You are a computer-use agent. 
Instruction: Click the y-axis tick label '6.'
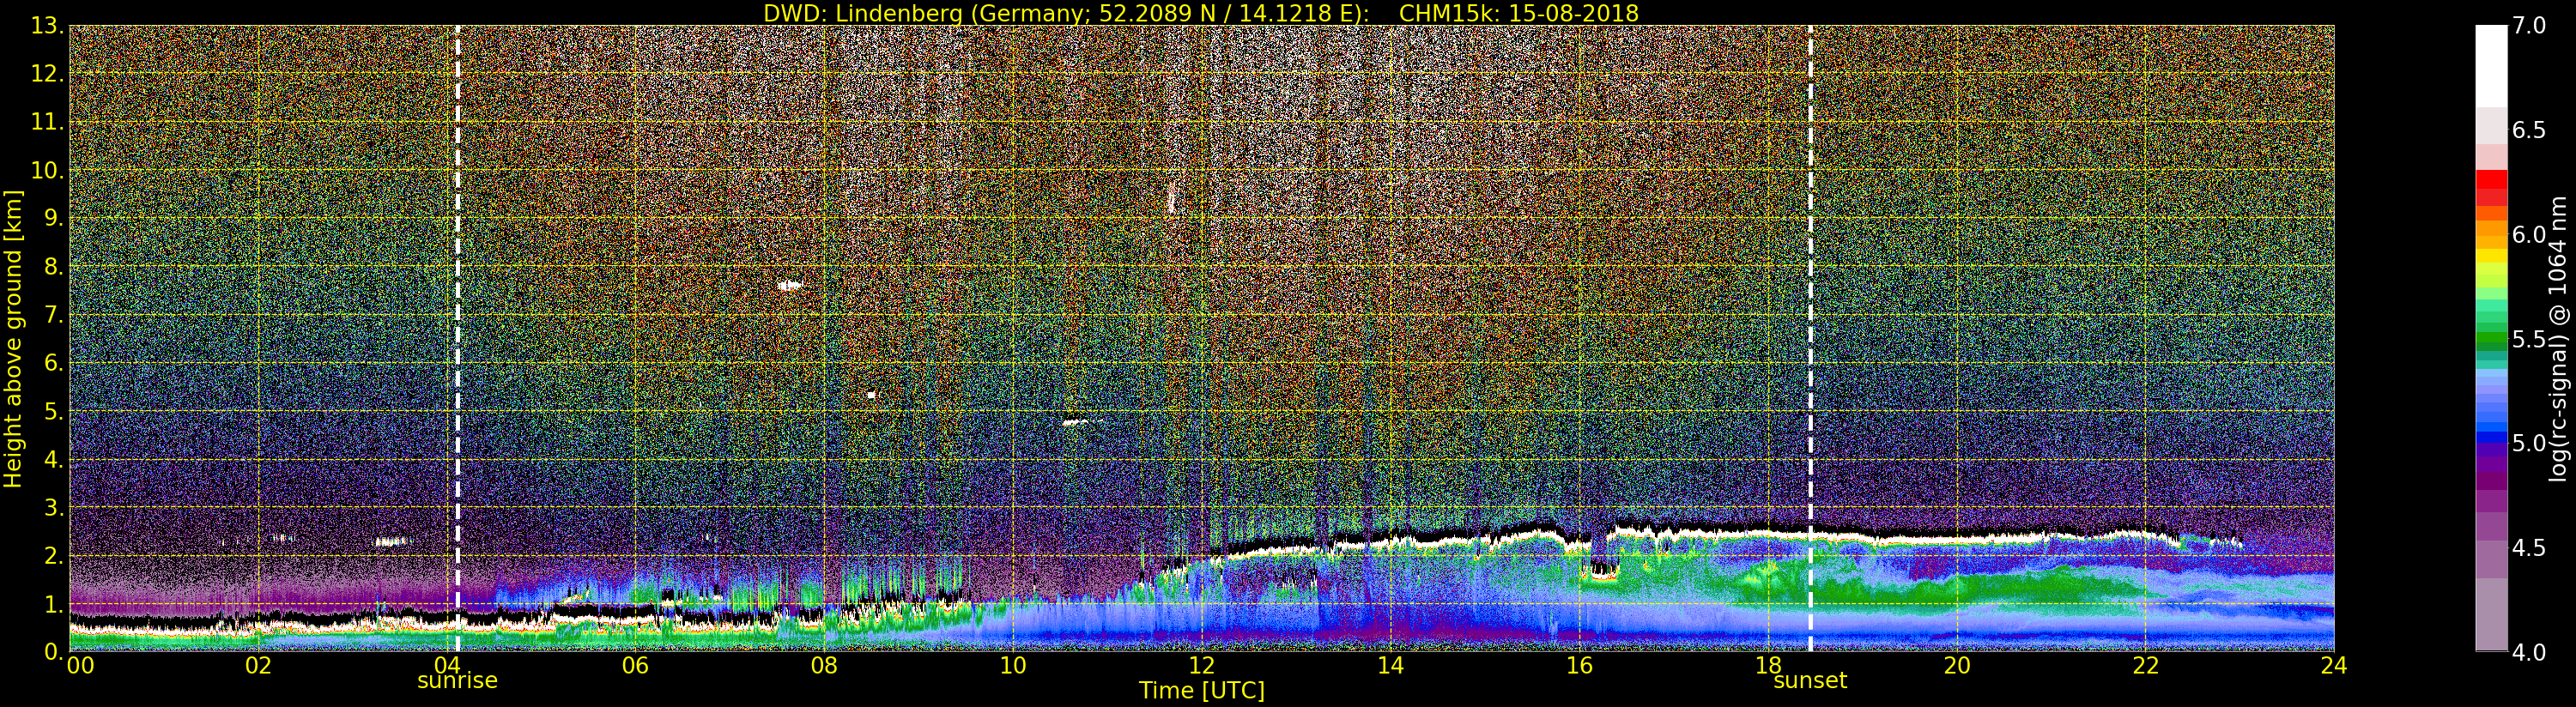(x=54, y=363)
